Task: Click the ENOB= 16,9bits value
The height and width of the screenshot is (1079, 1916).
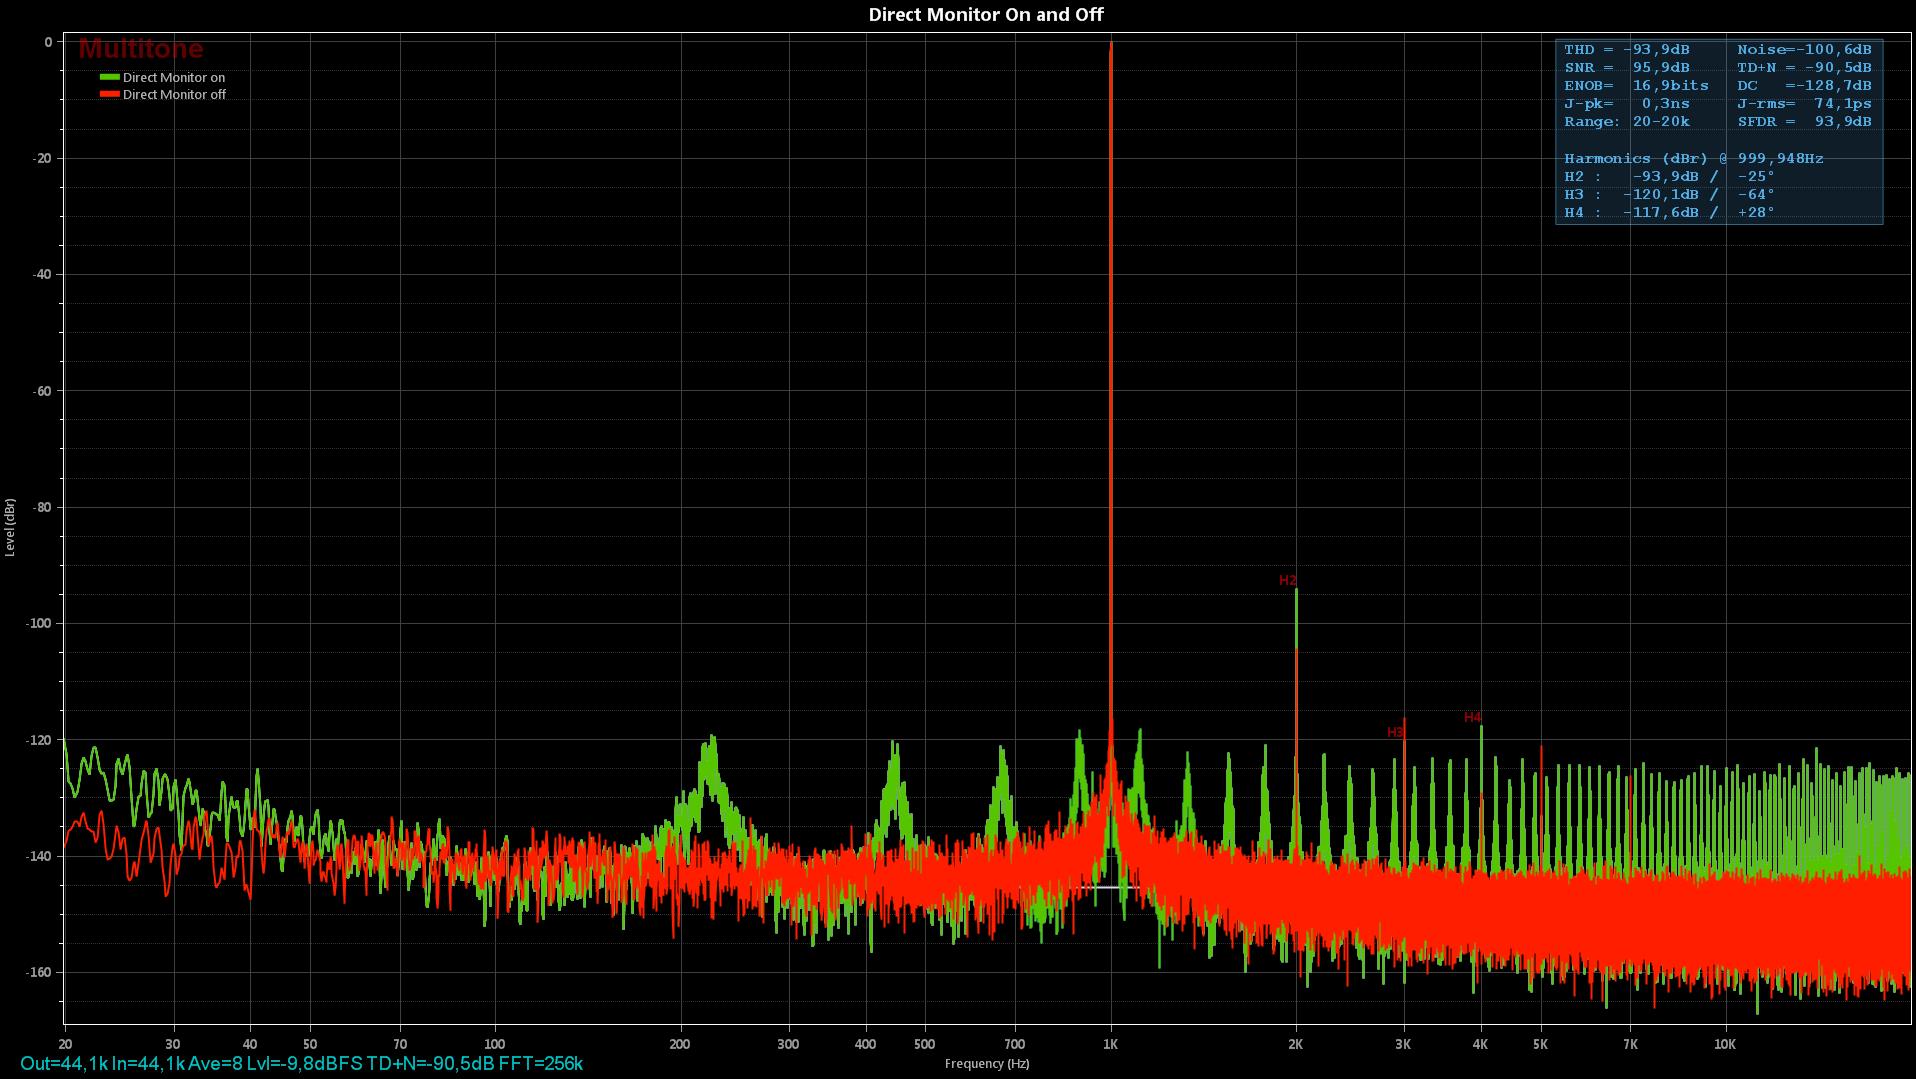Action: [1637, 85]
